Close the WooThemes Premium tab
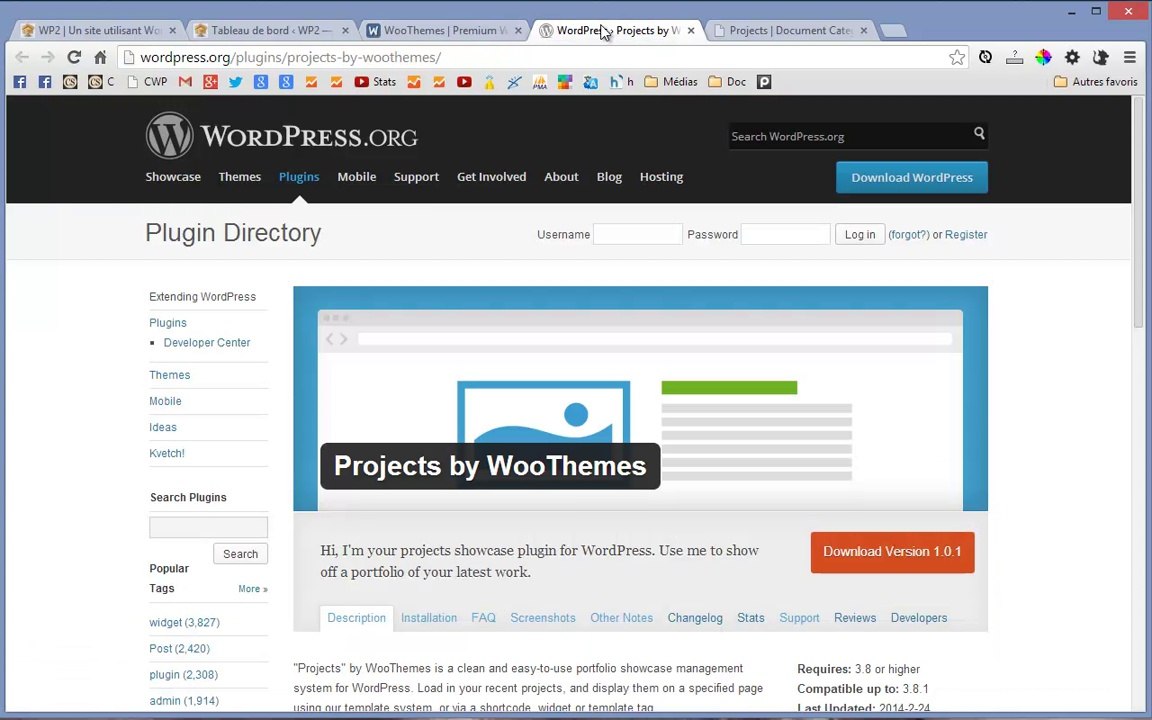 tap(519, 30)
